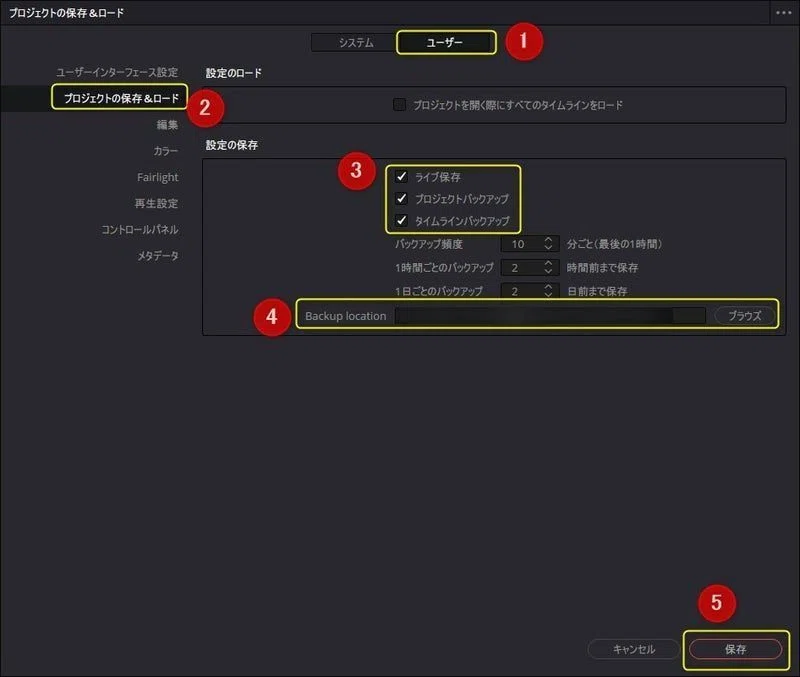Screen dimensions: 800x677
Task: Enable loading all timelines when opening project
Action: click(x=399, y=105)
